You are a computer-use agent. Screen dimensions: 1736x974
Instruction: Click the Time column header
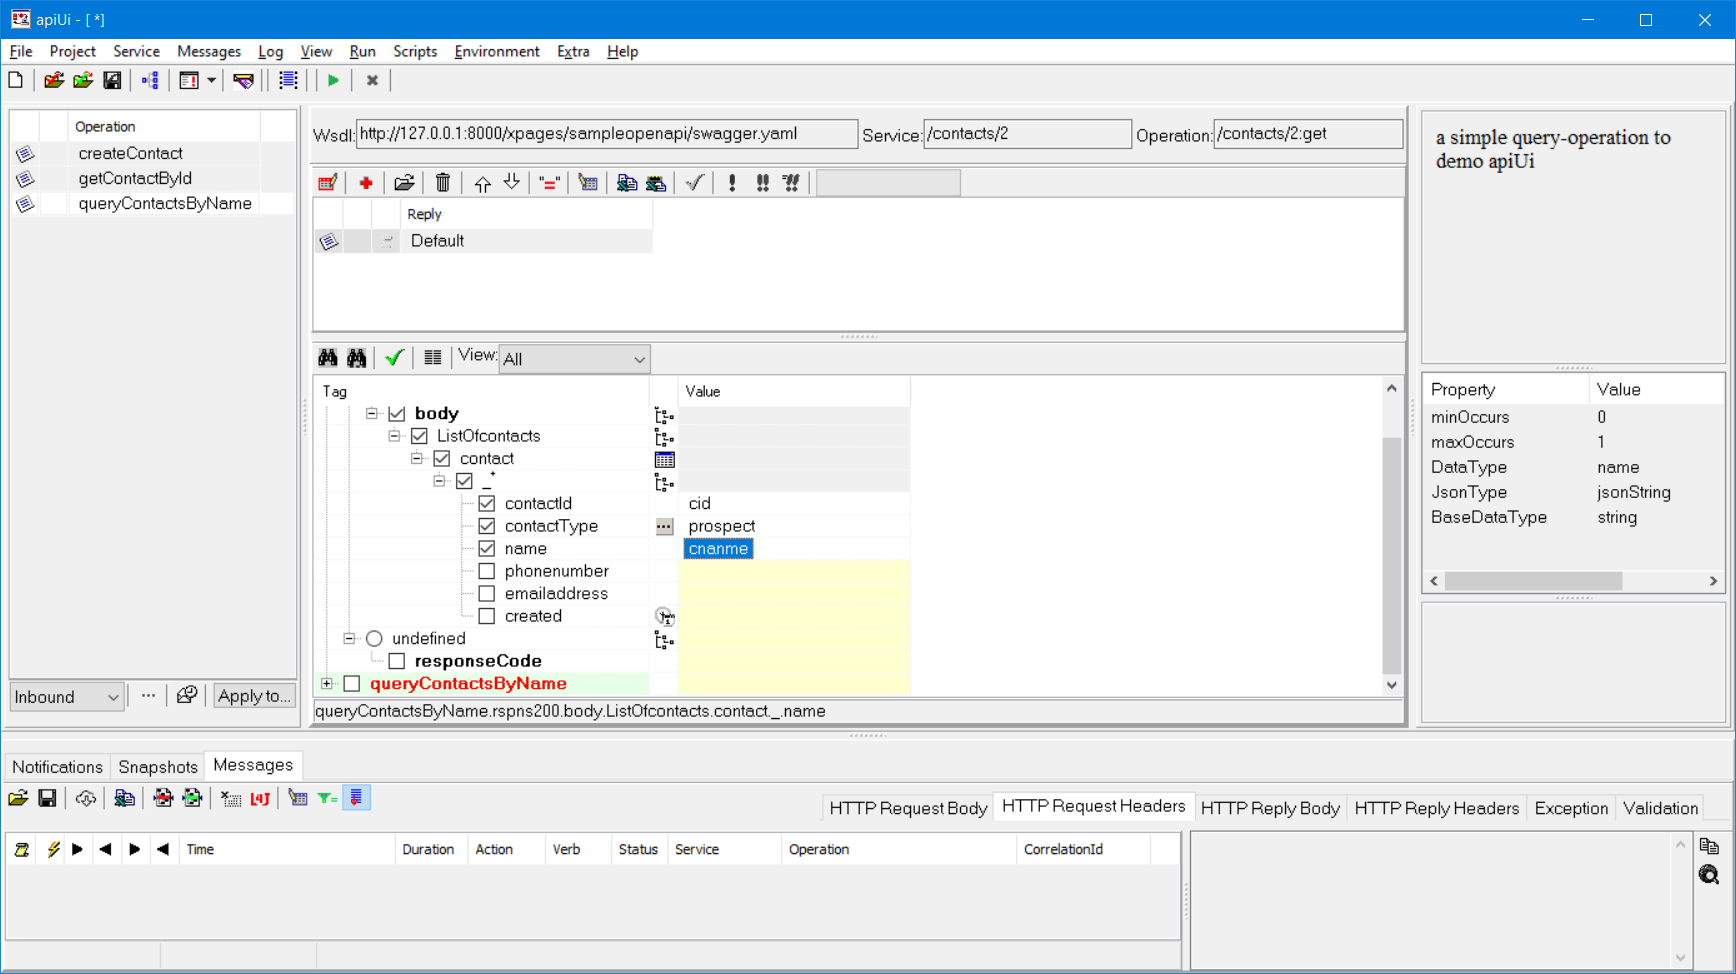(289, 850)
